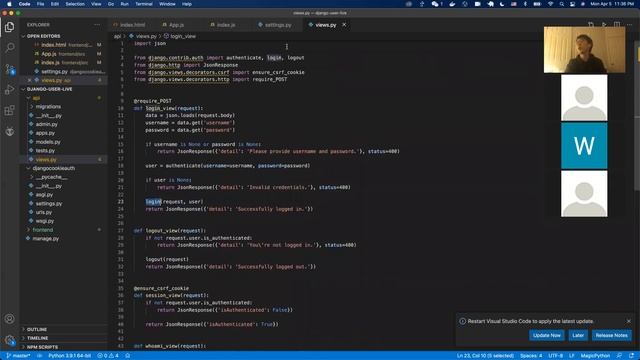Open the Accounts icon in activity bar
640x360 pixels.
[9, 319]
